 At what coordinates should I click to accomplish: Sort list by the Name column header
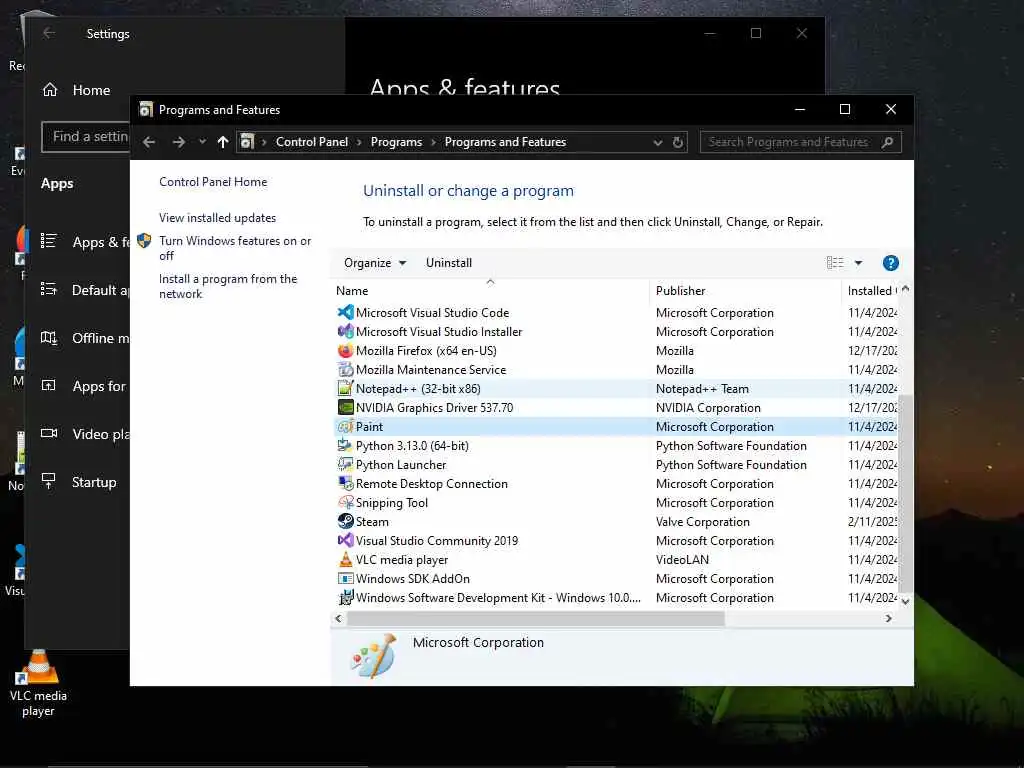[490, 291]
